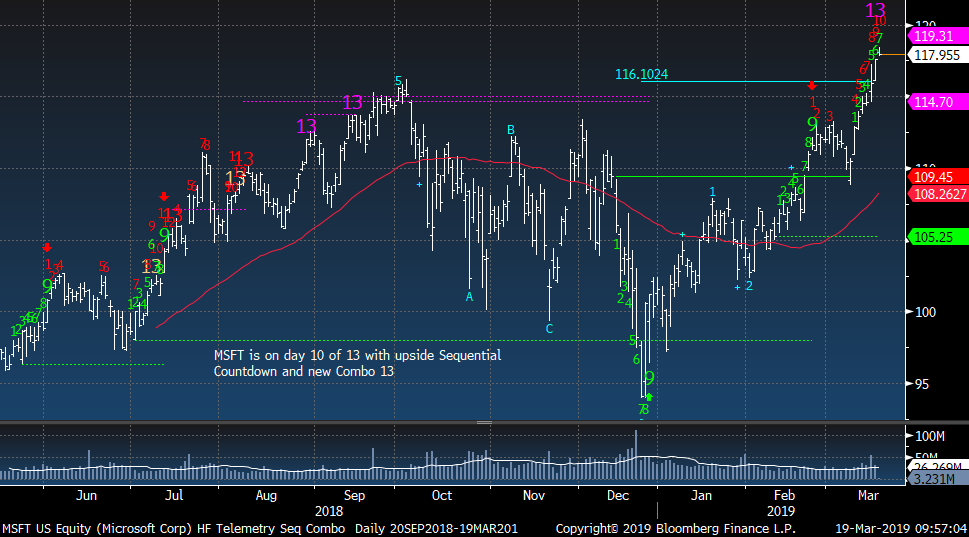This screenshot has width=969, height=537.
Task: Click the cyan wave label C
Action: [549, 329]
